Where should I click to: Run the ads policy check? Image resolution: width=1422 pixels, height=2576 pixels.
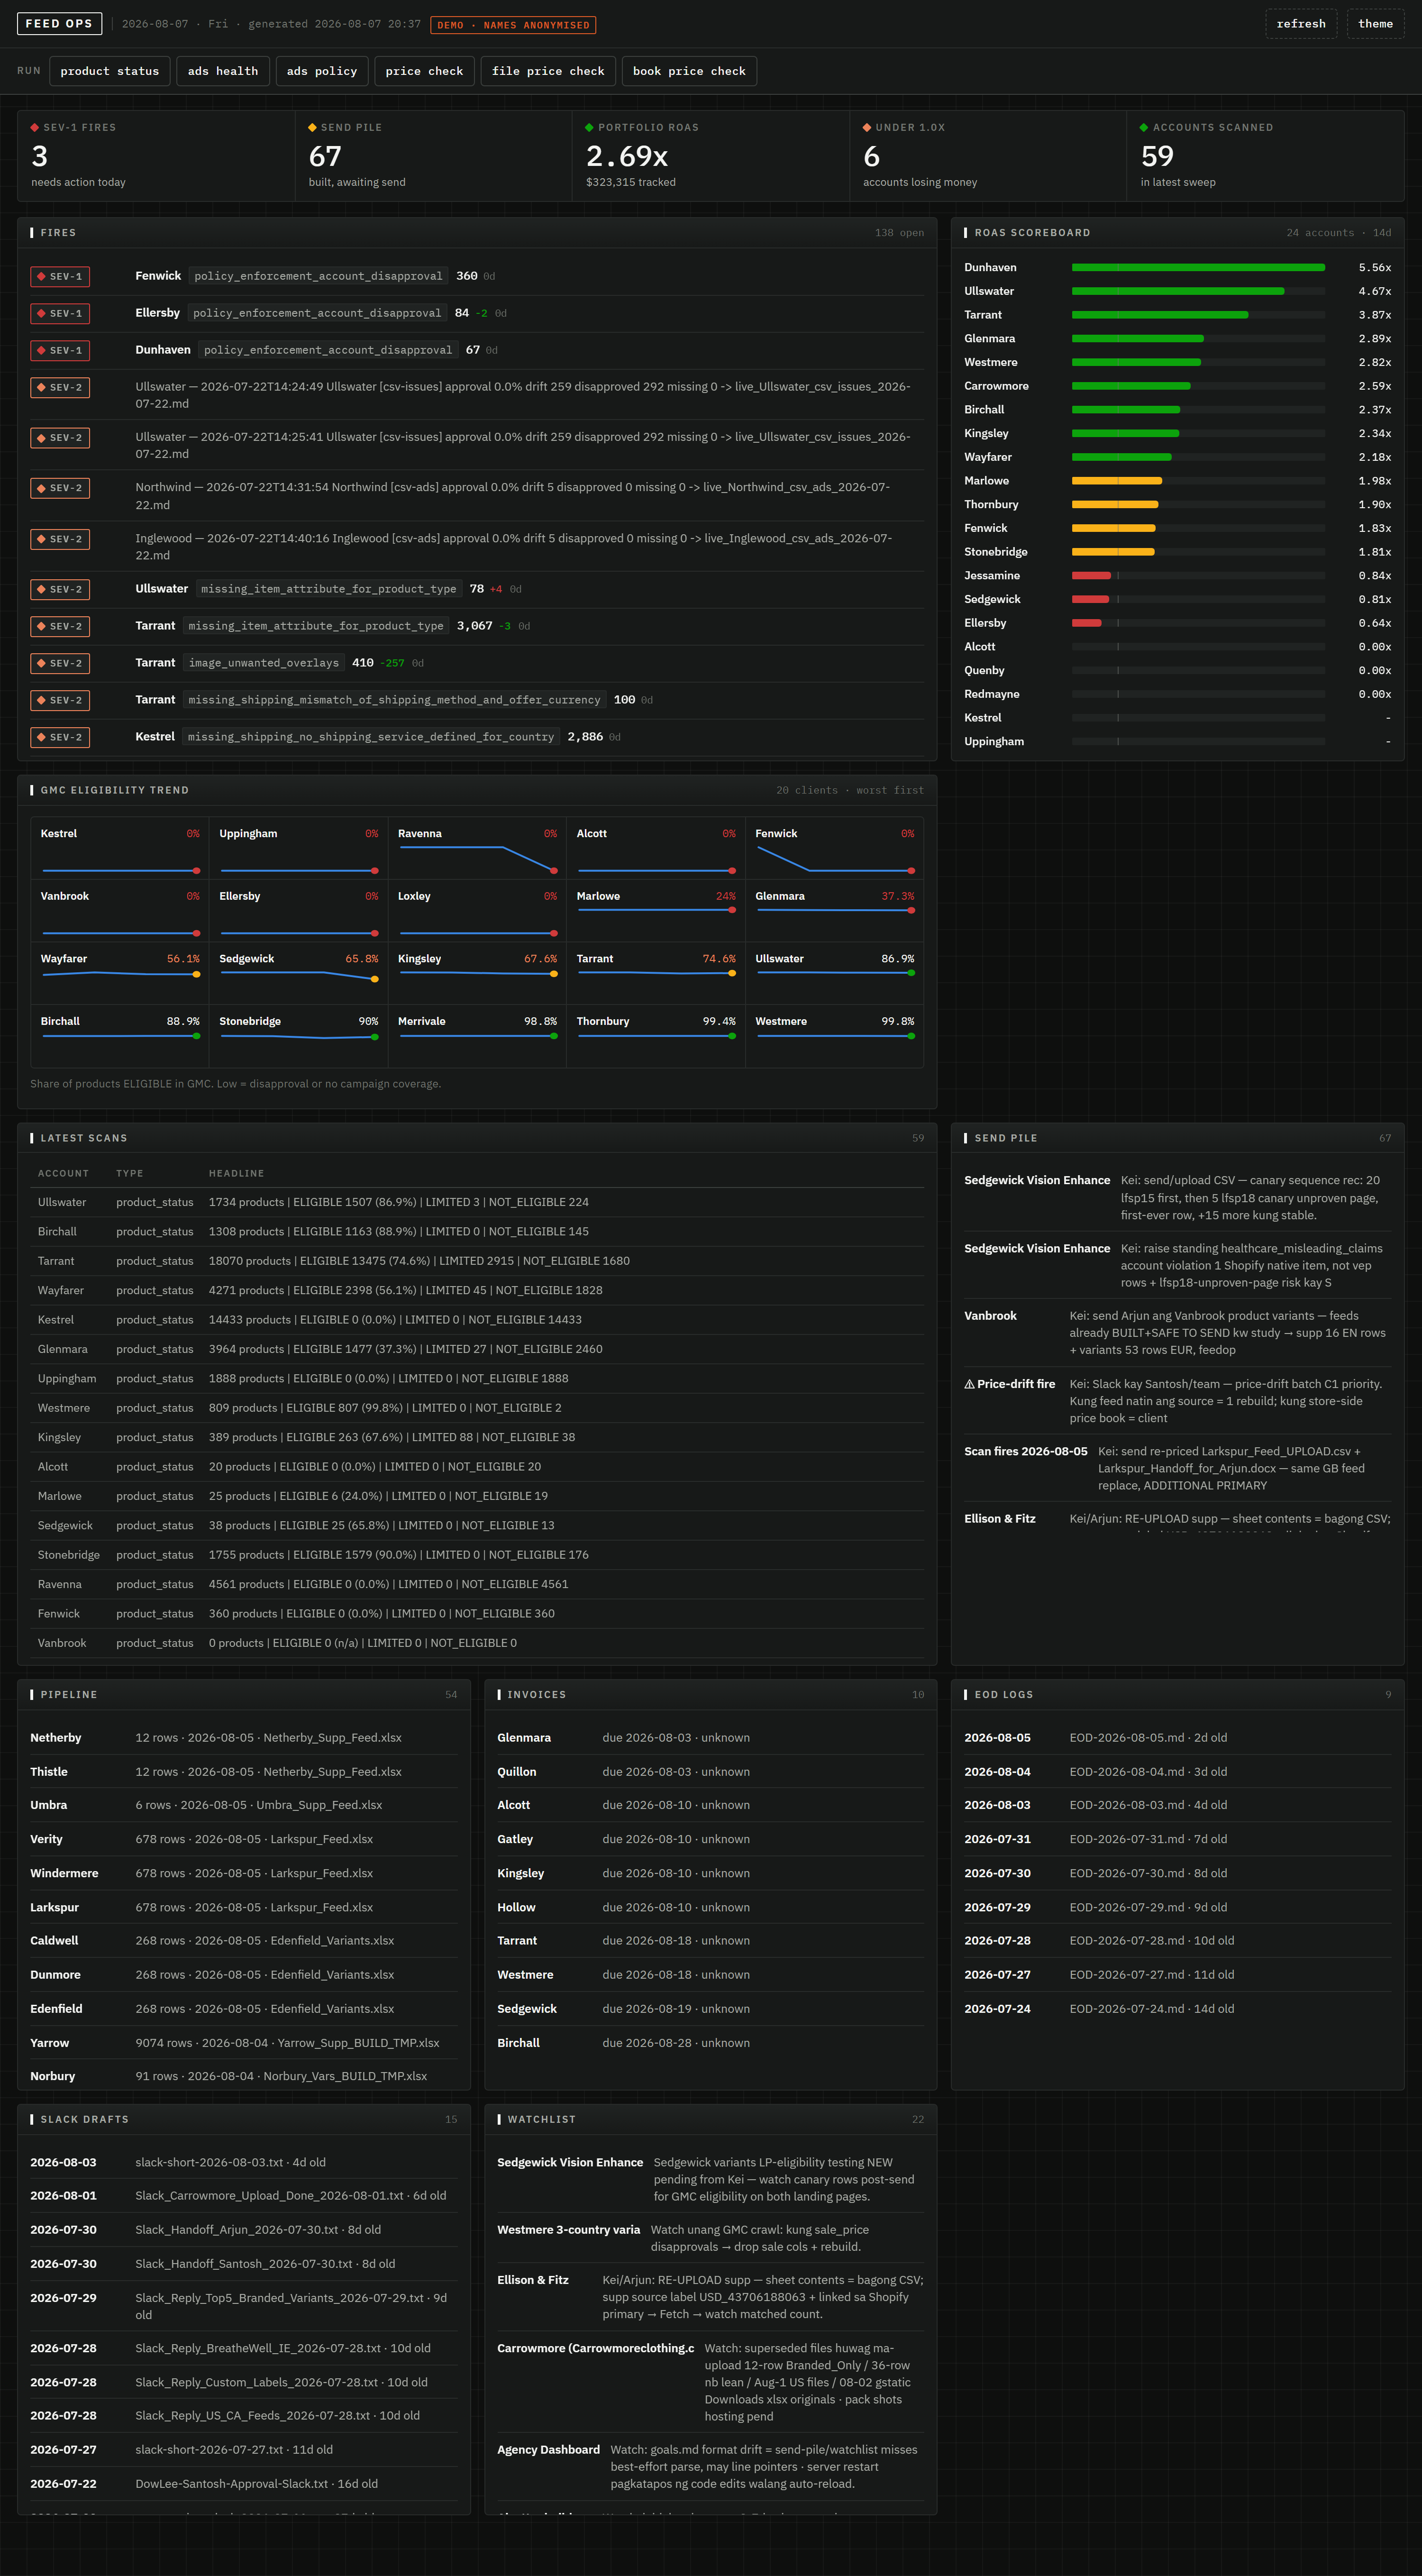coord(322,71)
